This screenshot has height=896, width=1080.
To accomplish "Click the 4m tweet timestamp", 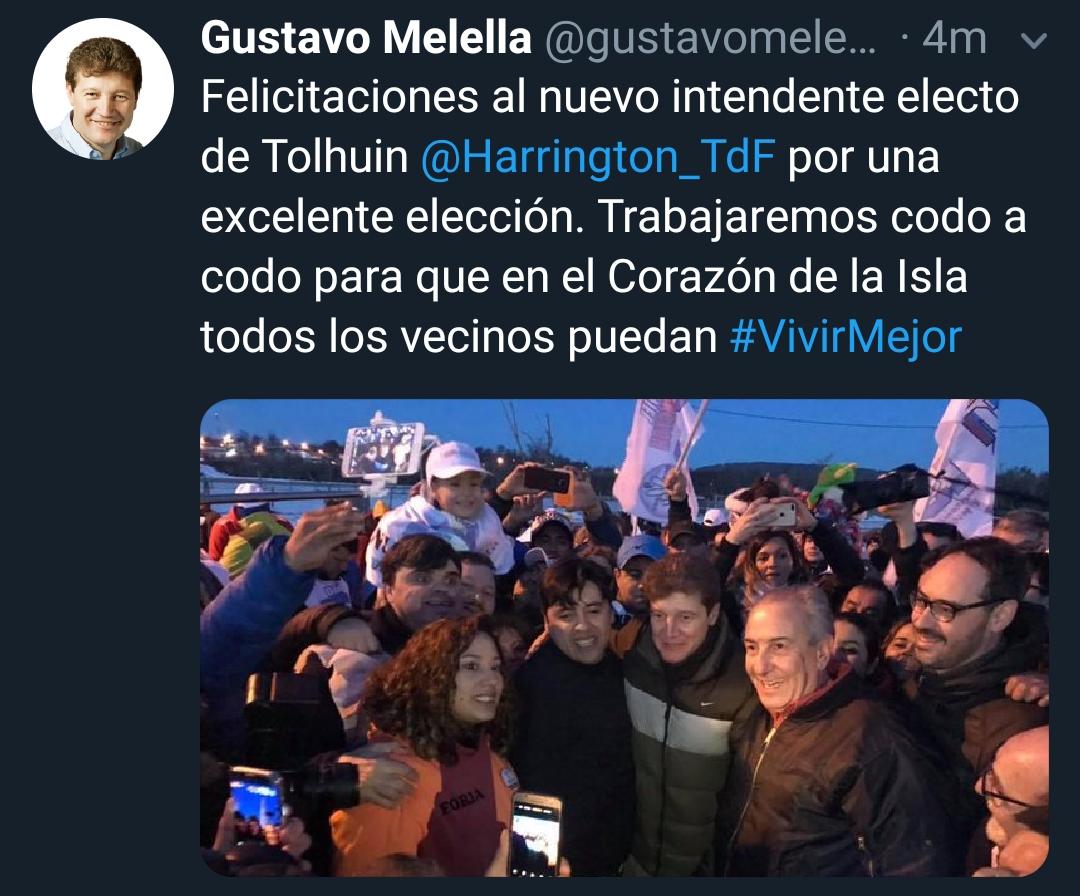I will [954, 38].
